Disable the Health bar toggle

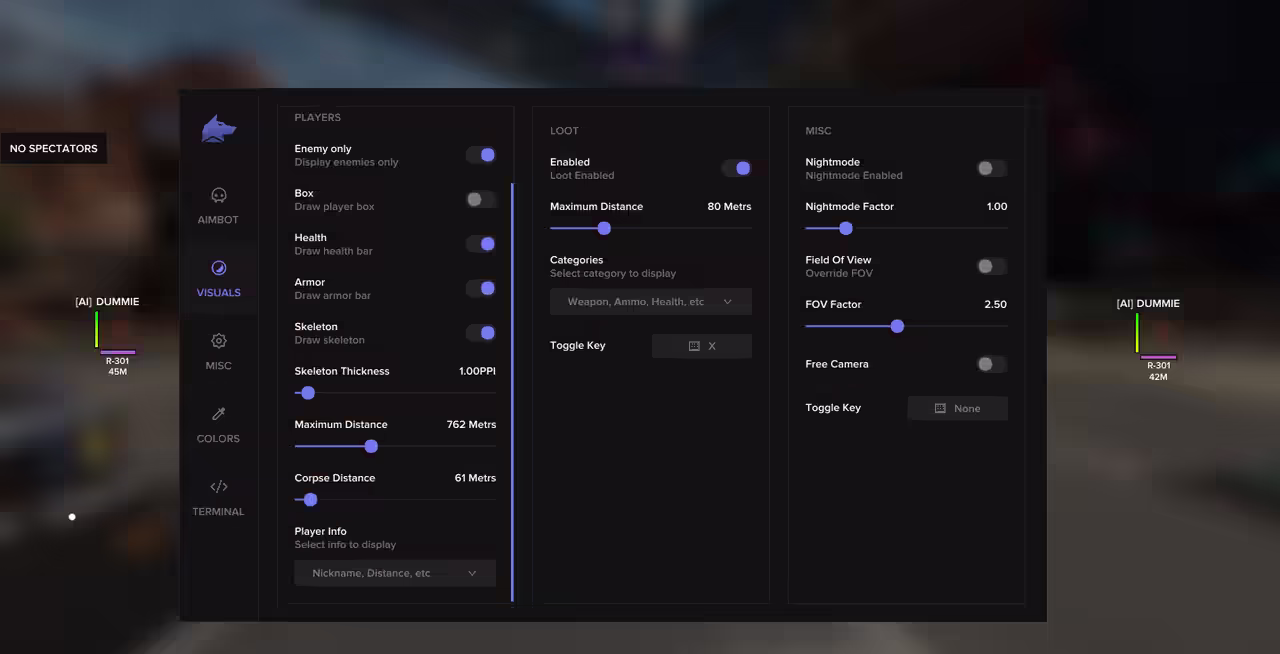[x=481, y=244]
